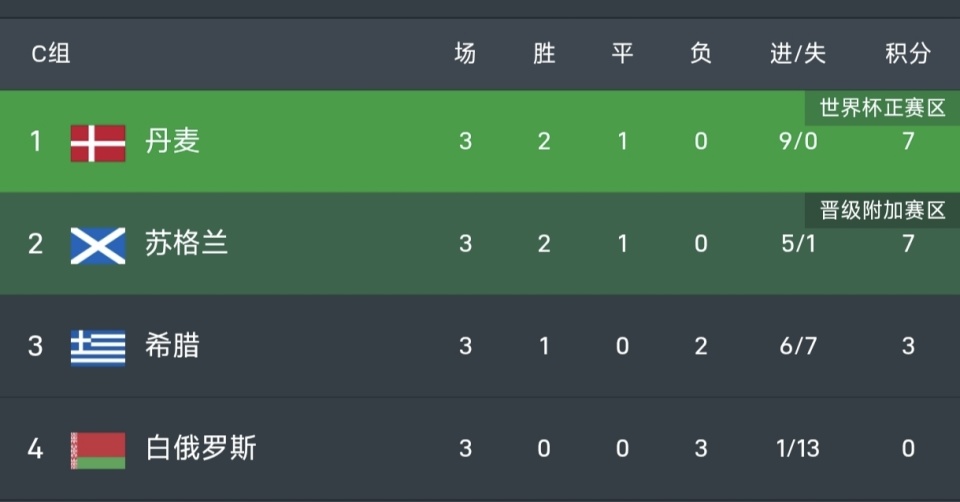Viewport: 960px width, 502px height.
Task: Click the Scotland flag icon
Action: pyautogui.click(x=98, y=244)
